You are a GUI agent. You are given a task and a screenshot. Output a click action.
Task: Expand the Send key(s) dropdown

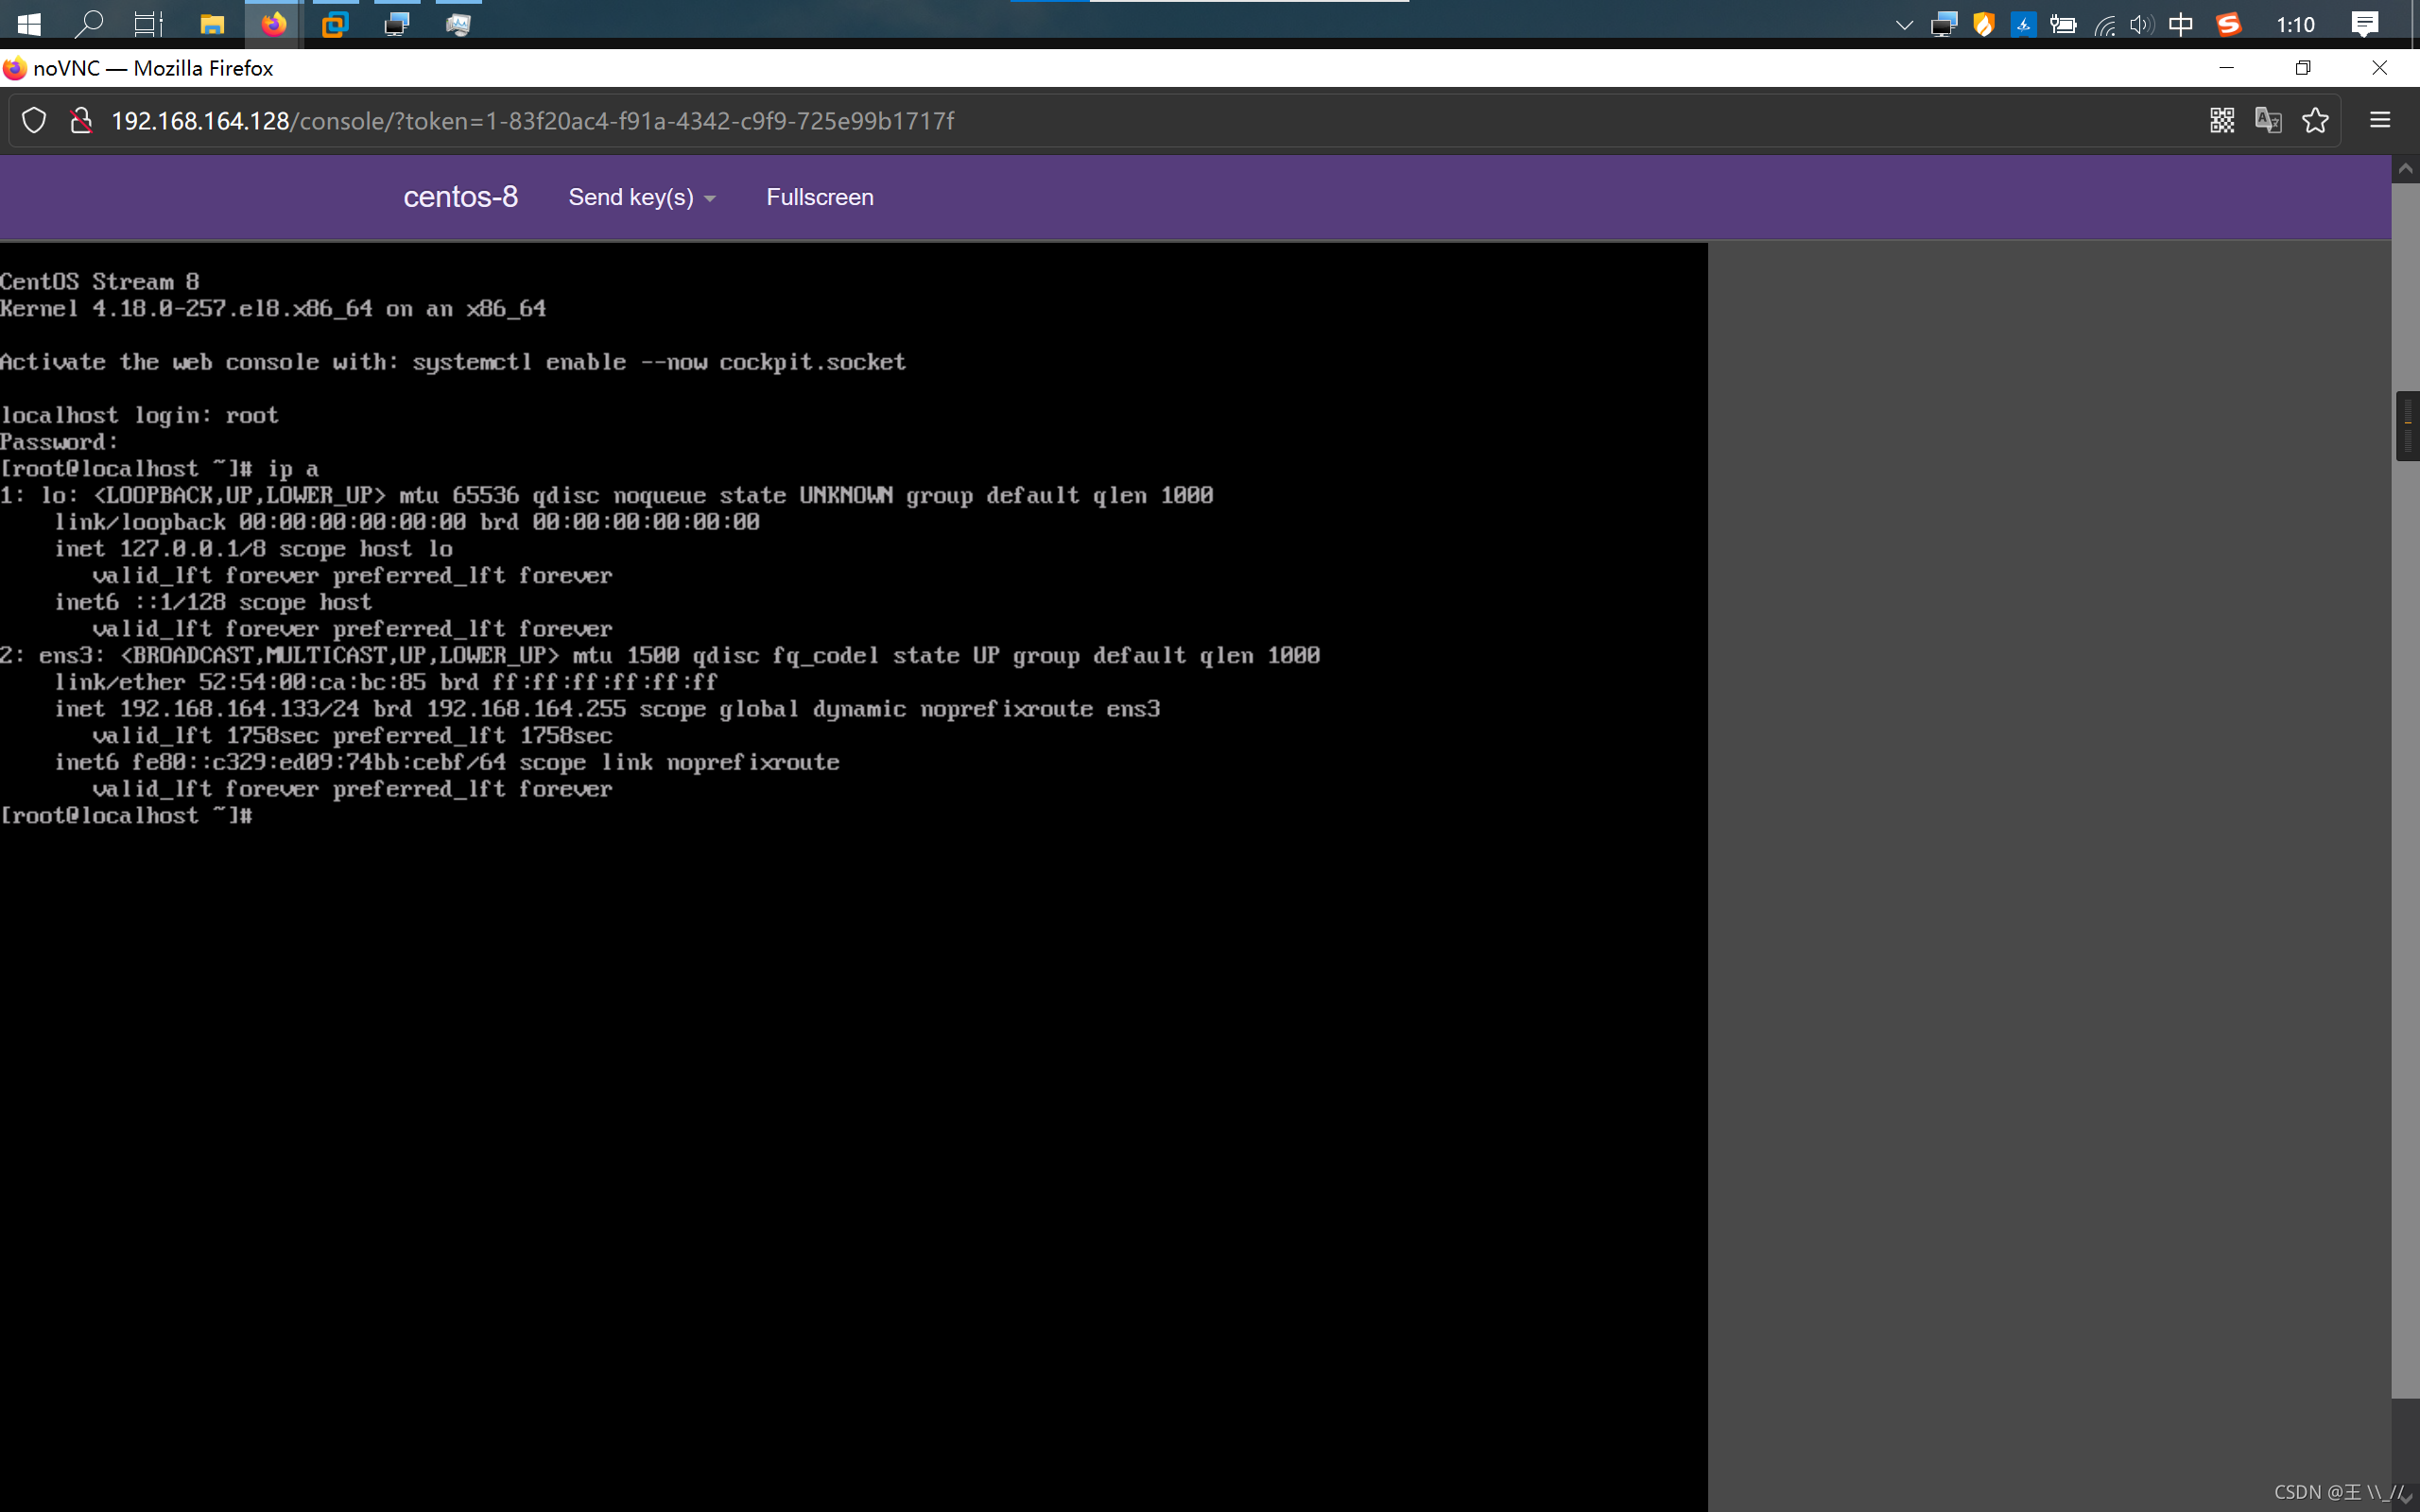(x=642, y=197)
